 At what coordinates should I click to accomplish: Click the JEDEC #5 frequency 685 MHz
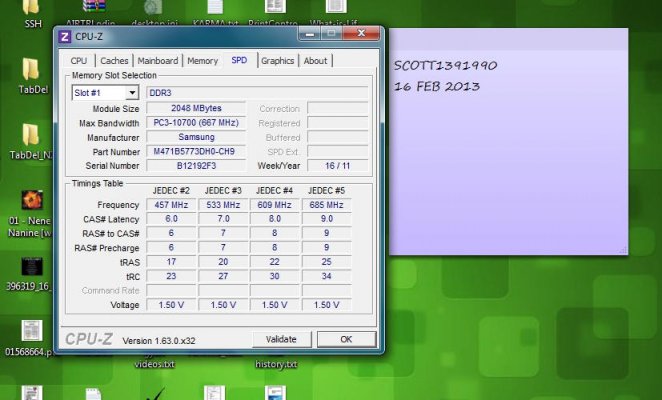click(x=326, y=205)
